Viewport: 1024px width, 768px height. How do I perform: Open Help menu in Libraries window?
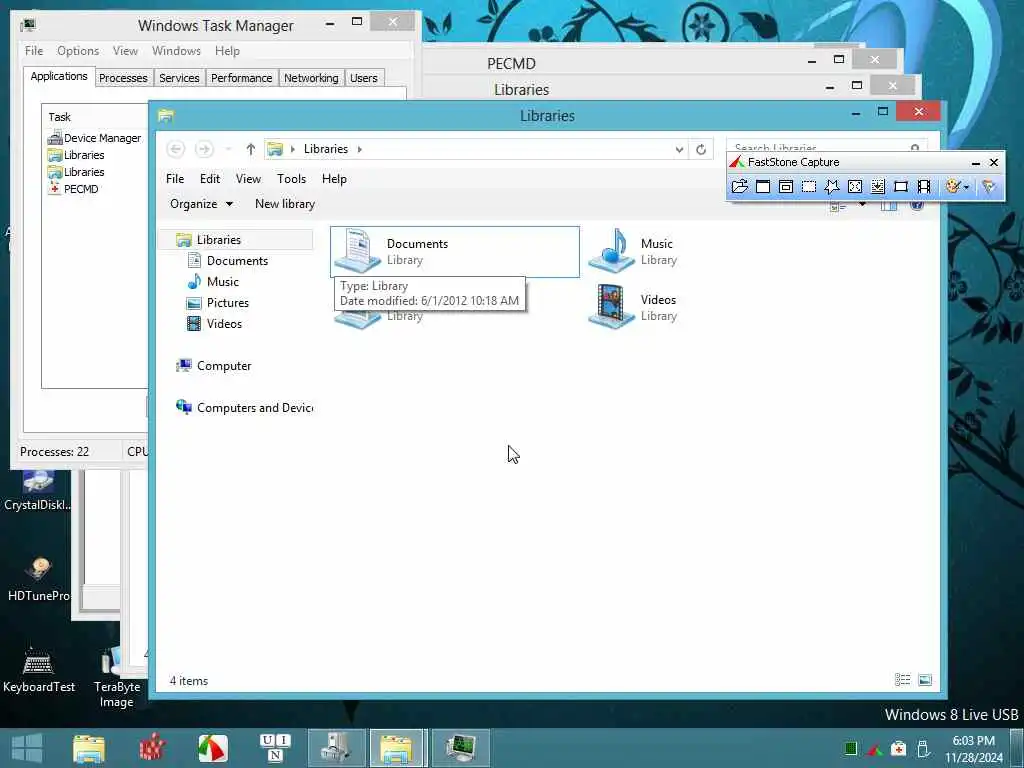pos(334,179)
